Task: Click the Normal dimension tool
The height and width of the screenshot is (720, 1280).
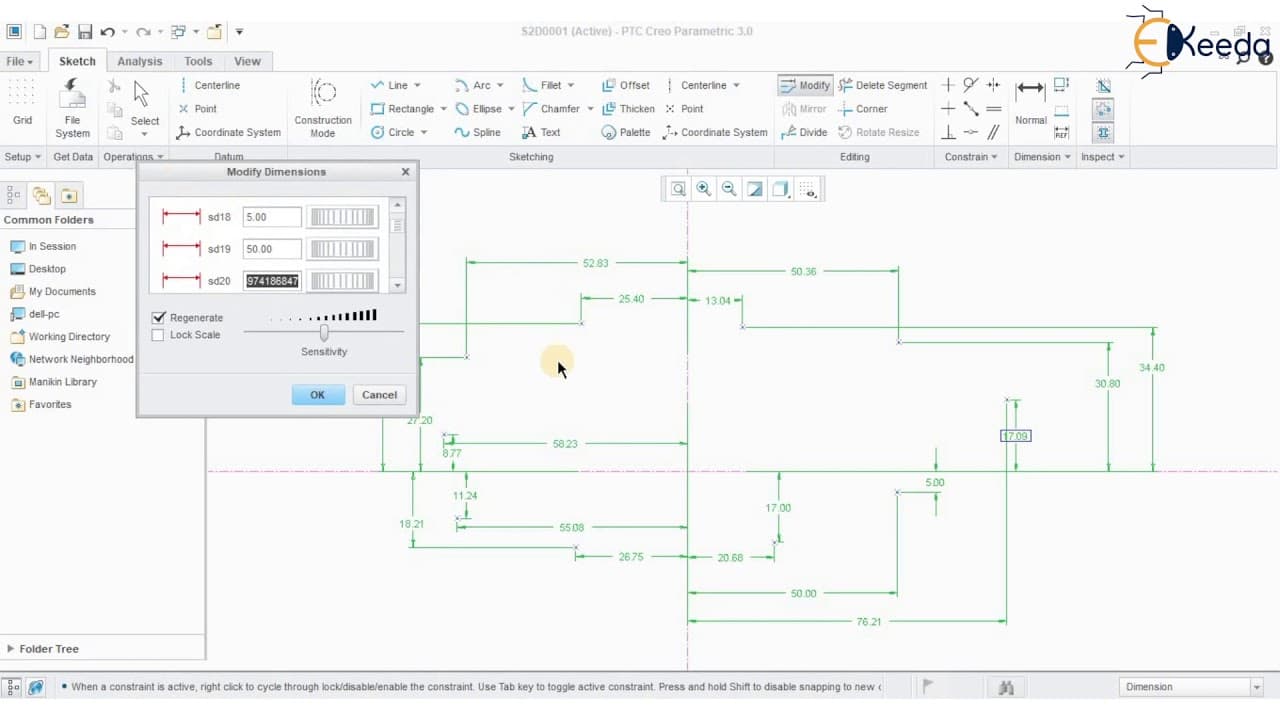Action: (x=1030, y=103)
